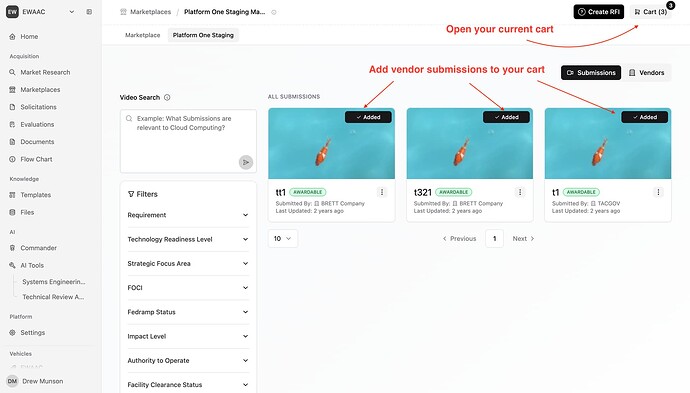Open Drew Munson user profile
This screenshot has width=690, height=393.
coord(35,381)
